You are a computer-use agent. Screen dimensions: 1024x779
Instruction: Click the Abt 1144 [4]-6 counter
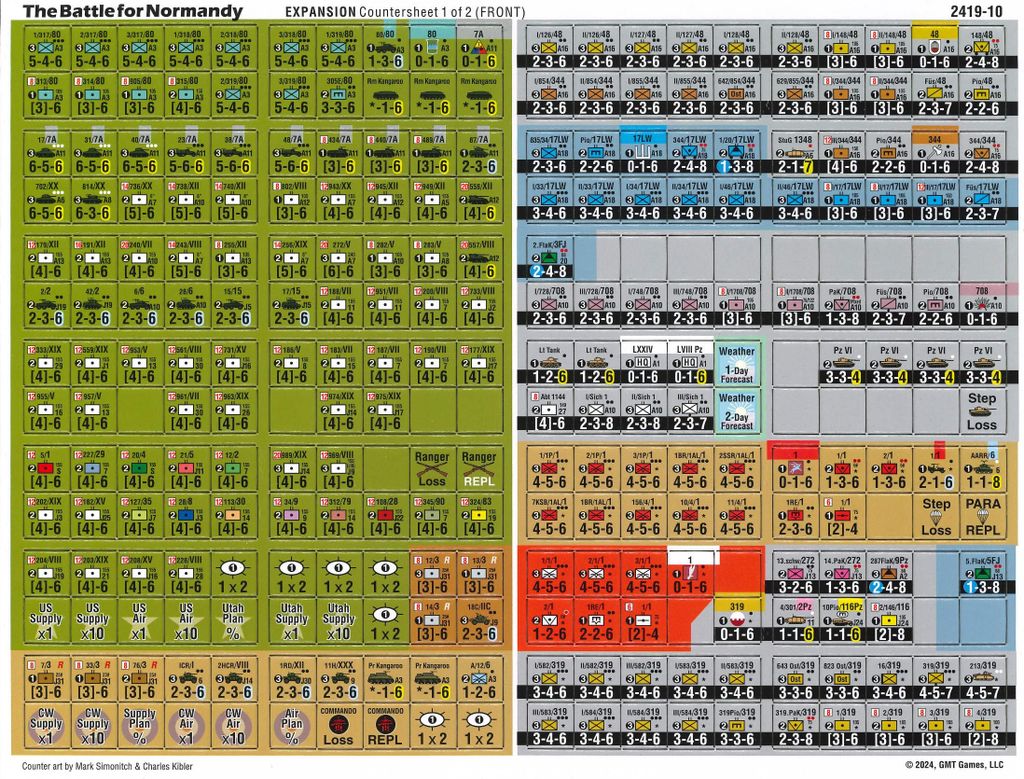[x=549, y=410]
